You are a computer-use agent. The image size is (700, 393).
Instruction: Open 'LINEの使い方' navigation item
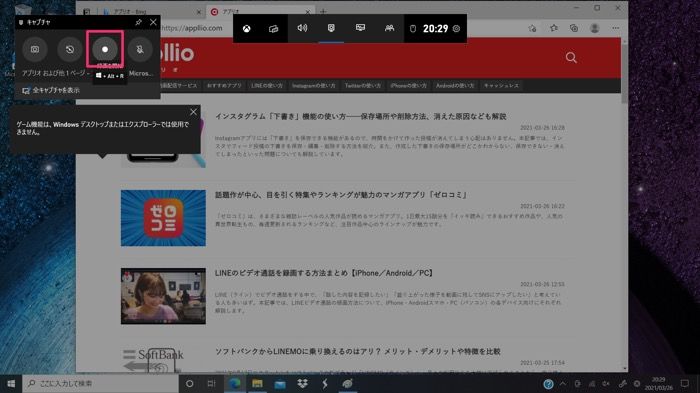(x=267, y=85)
